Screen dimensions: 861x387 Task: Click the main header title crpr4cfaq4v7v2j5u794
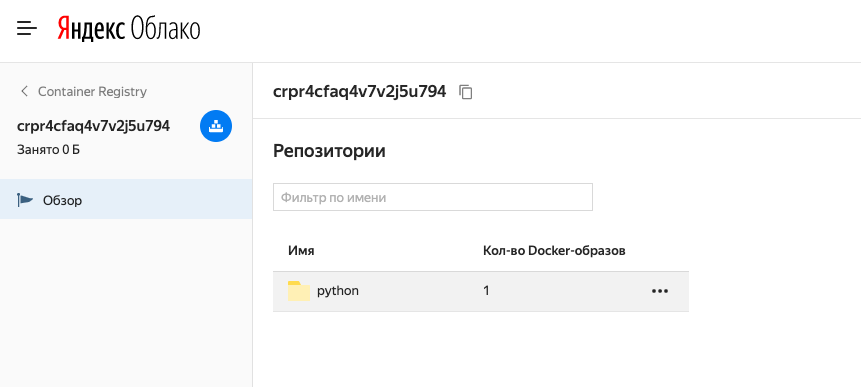click(359, 91)
